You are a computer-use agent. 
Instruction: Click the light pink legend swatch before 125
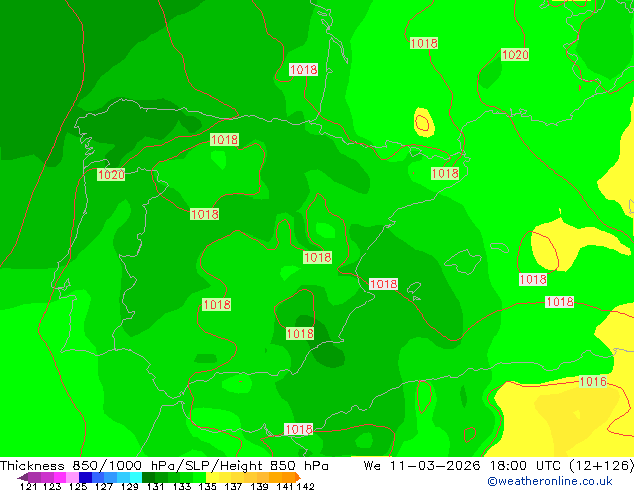(x=72, y=477)
